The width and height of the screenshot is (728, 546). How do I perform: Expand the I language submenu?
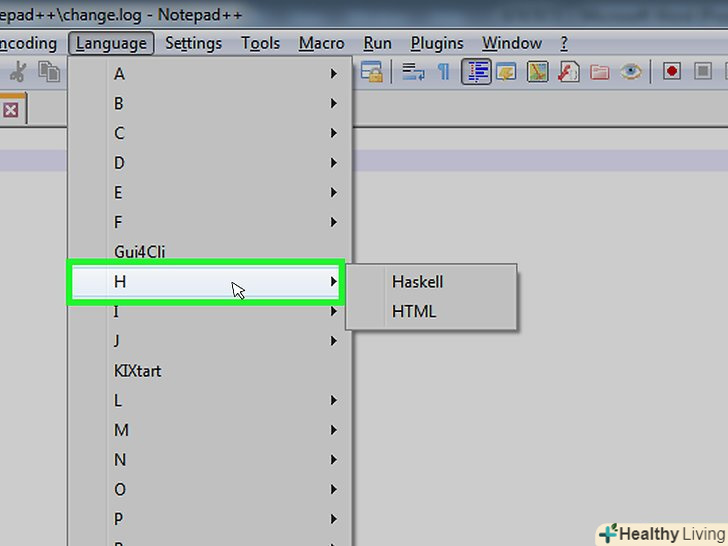click(210, 312)
